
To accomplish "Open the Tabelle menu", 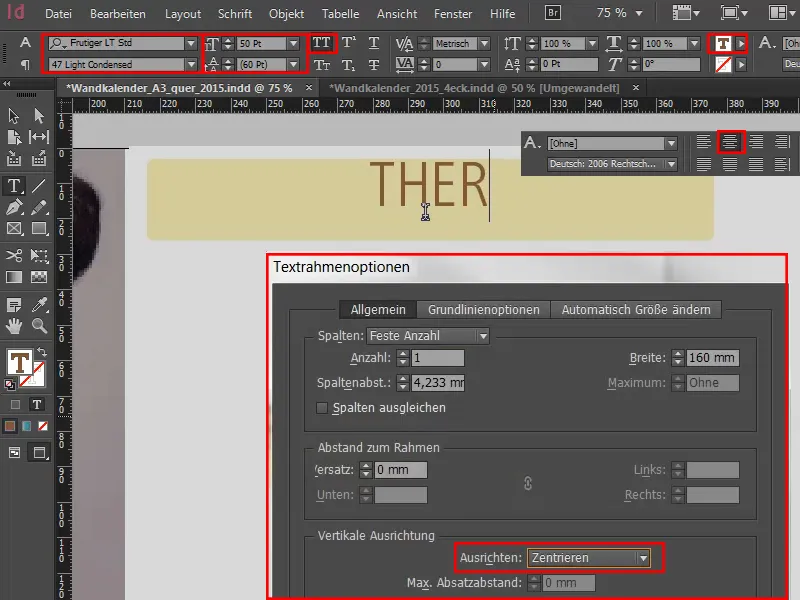I will pos(340,14).
